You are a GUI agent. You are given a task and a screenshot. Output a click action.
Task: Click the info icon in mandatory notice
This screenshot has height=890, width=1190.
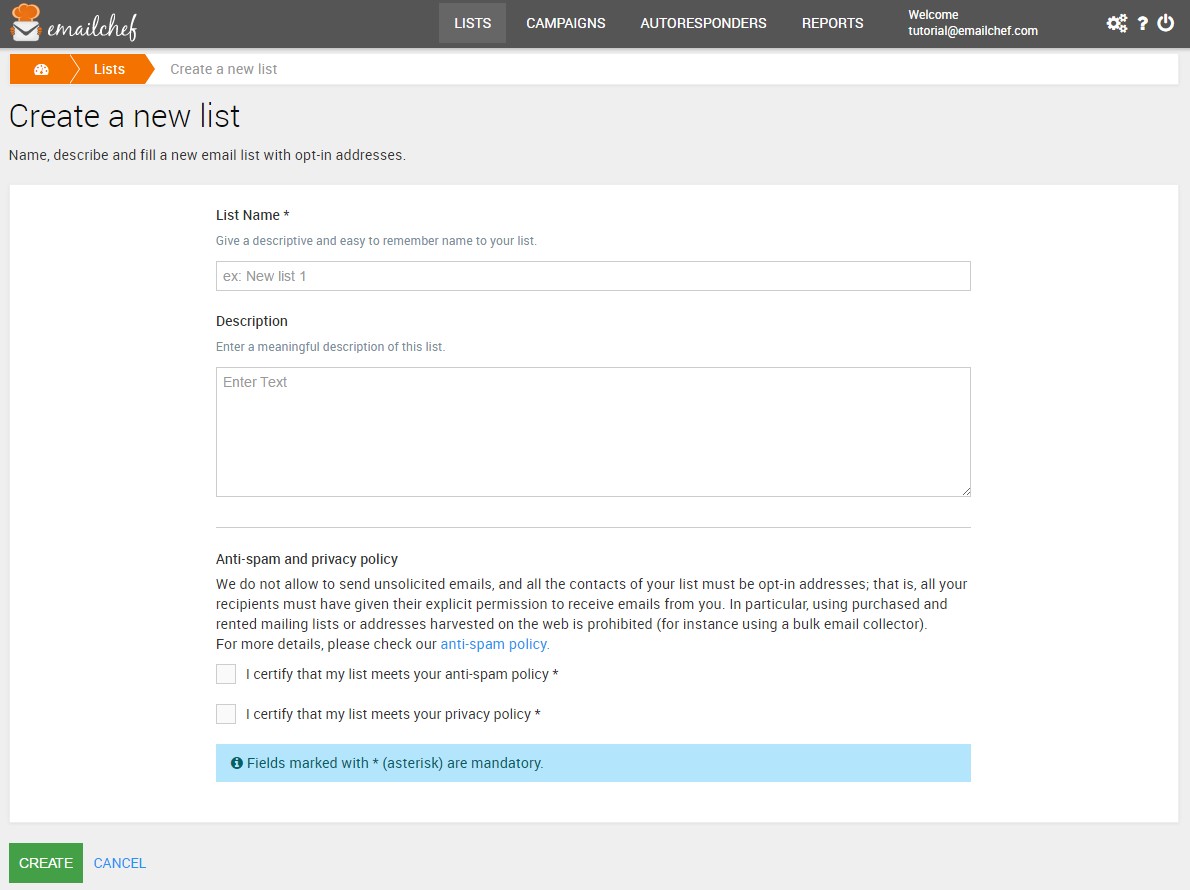pyautogui.click(x=237, y=763)
